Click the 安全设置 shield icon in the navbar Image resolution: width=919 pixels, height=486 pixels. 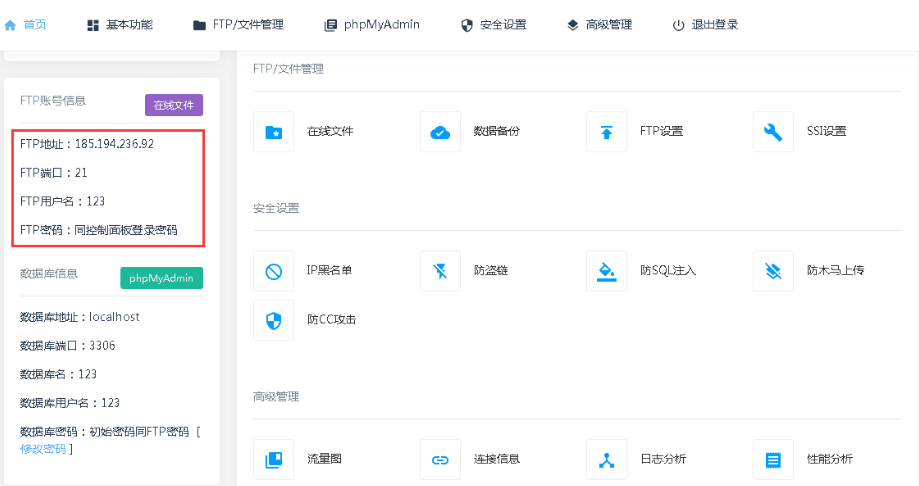tap(467, 25)
